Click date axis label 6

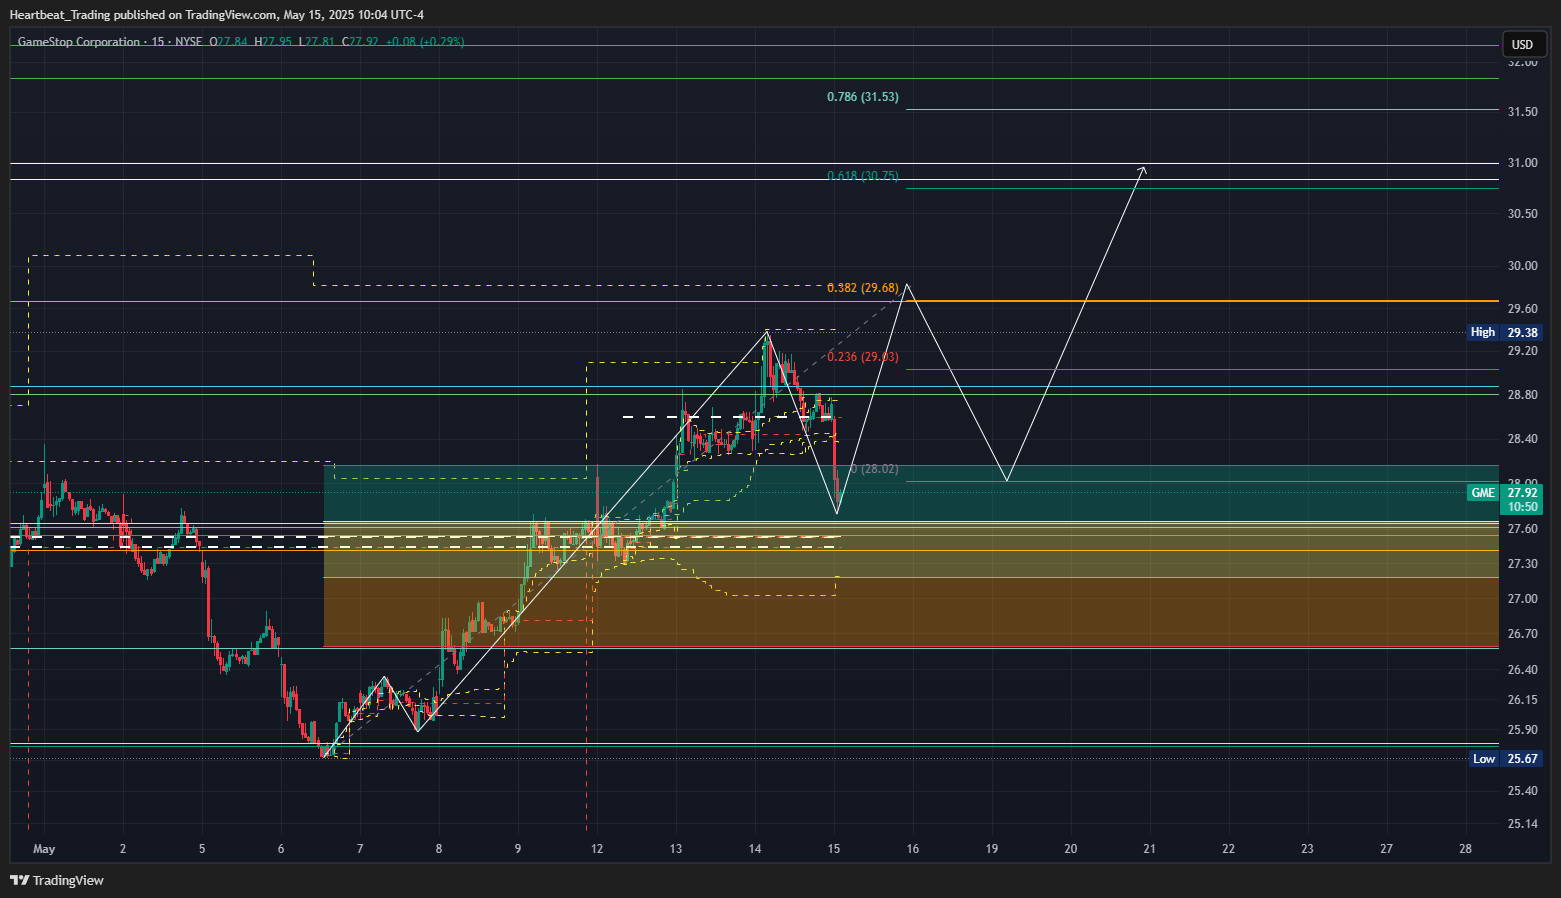point(281,849)
